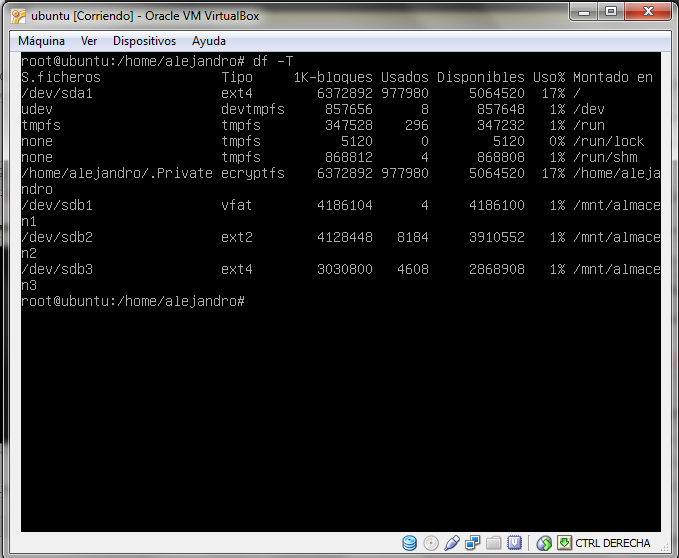Open the Ver menu

pos(89,41)
